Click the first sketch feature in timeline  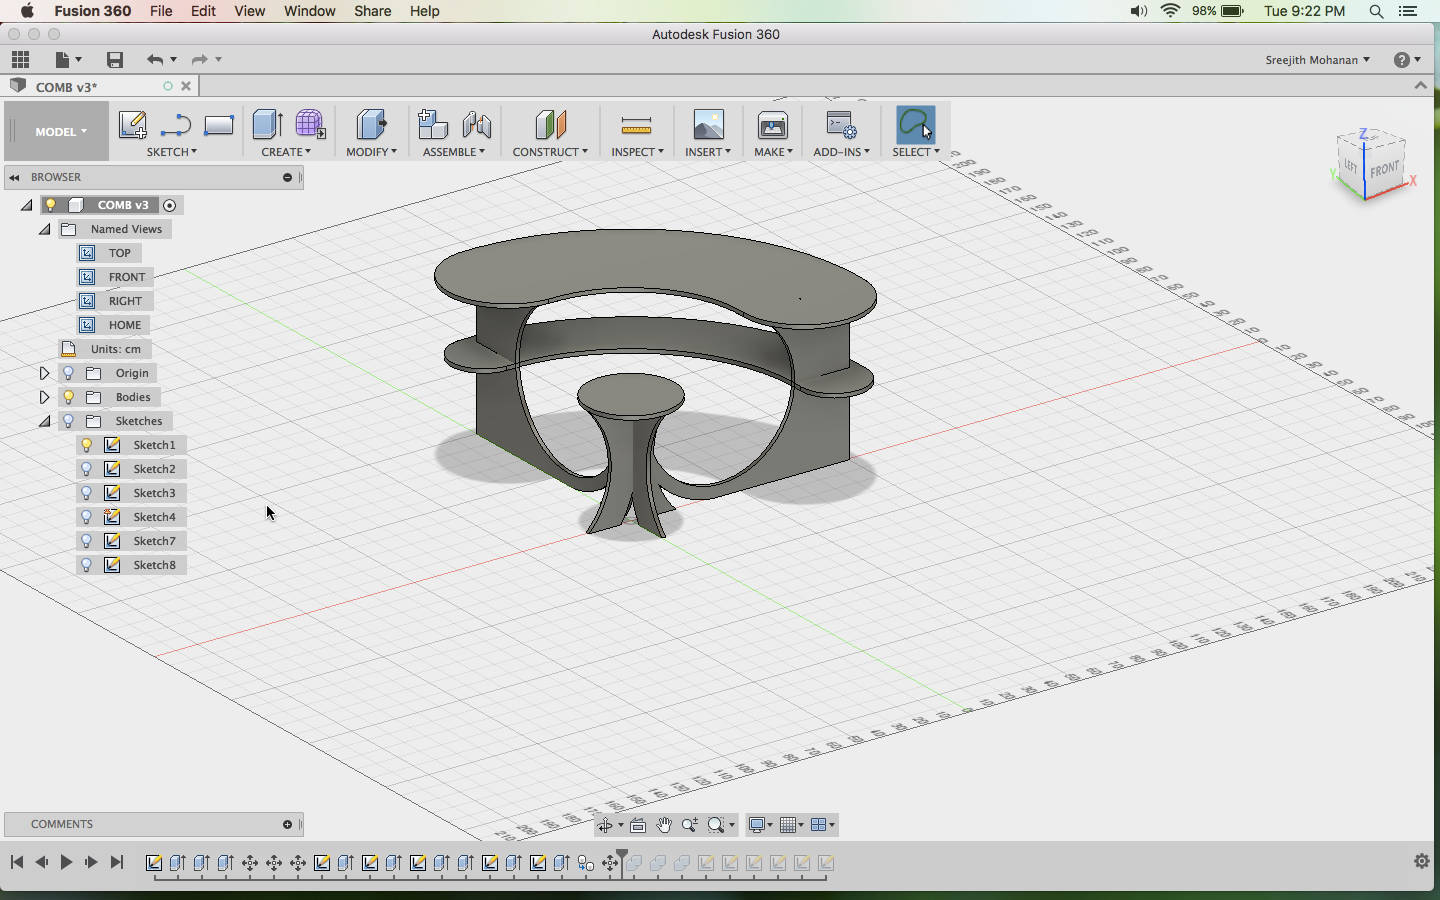click(154, 863)
